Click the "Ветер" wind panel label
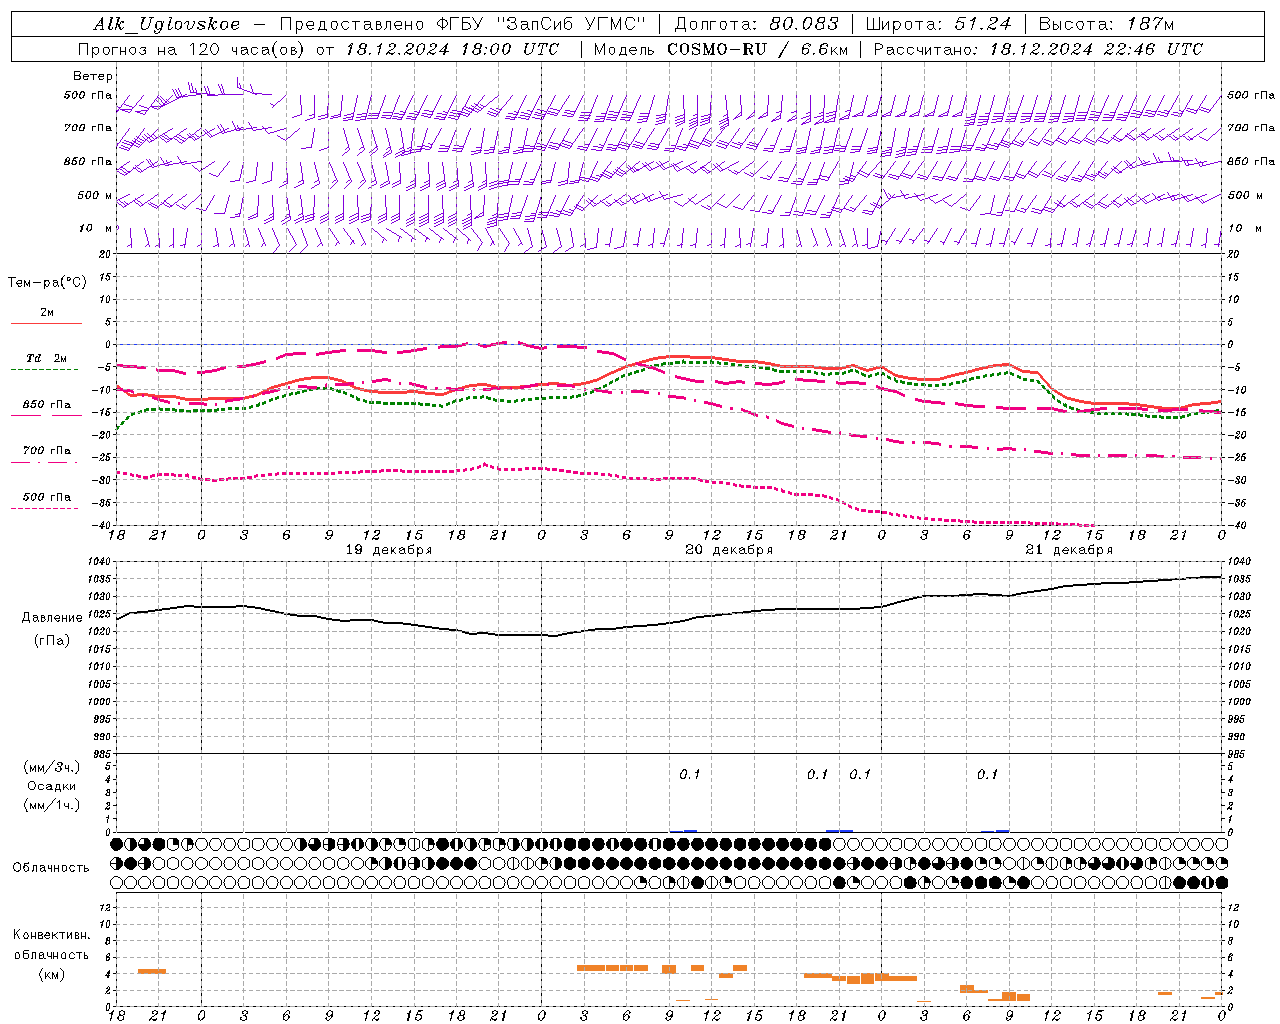Screen dimensions: 1280x1024 click(x=93, y=76)
